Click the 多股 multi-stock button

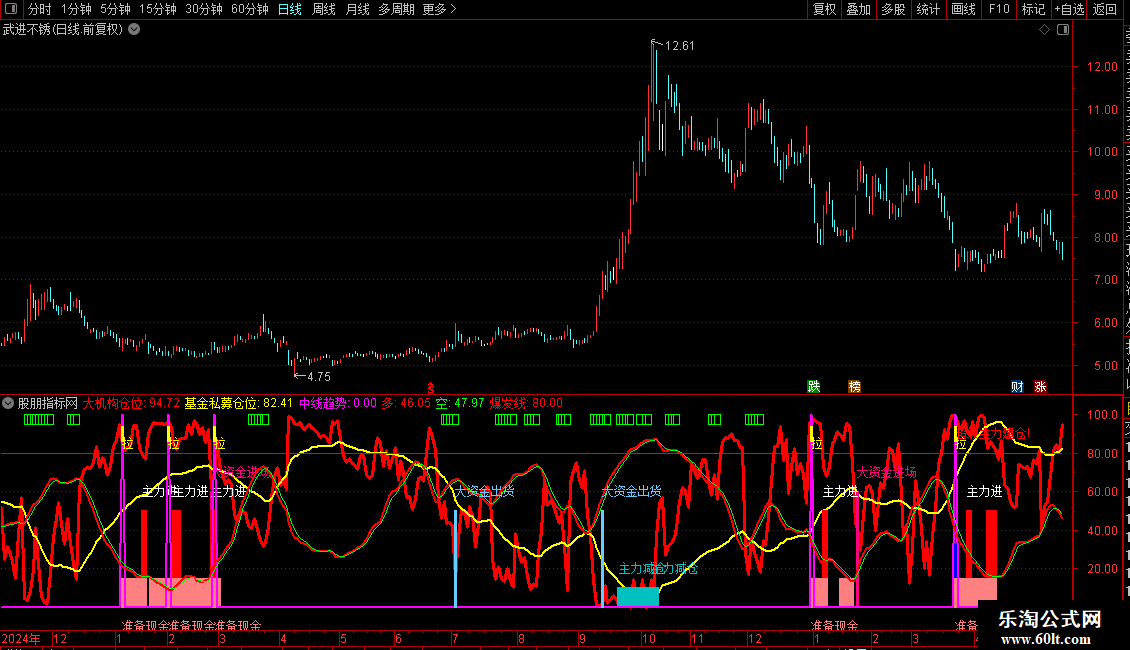click(893, 9)
